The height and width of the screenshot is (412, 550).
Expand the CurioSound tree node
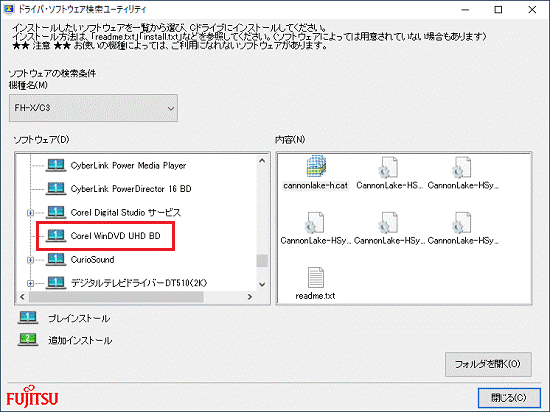(31, 260)
